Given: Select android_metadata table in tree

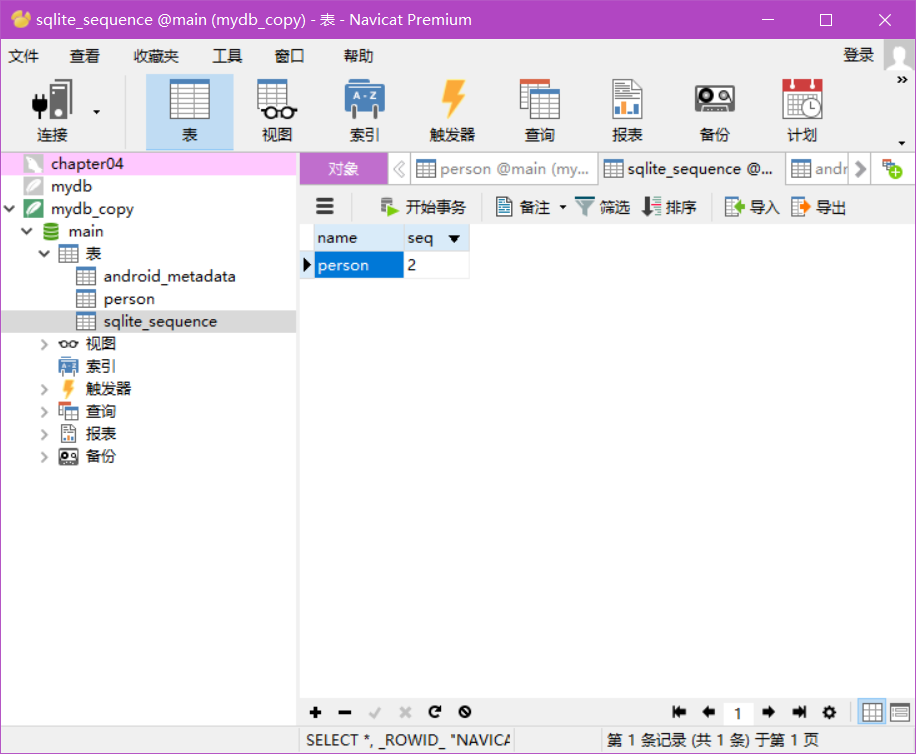Looking at the screenshot, I should click(x=169, y=276).
